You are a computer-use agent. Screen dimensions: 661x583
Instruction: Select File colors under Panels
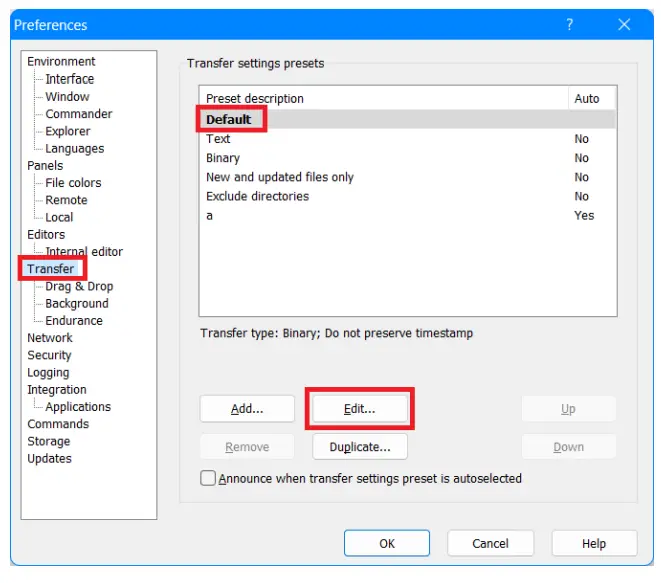point(73,183)
